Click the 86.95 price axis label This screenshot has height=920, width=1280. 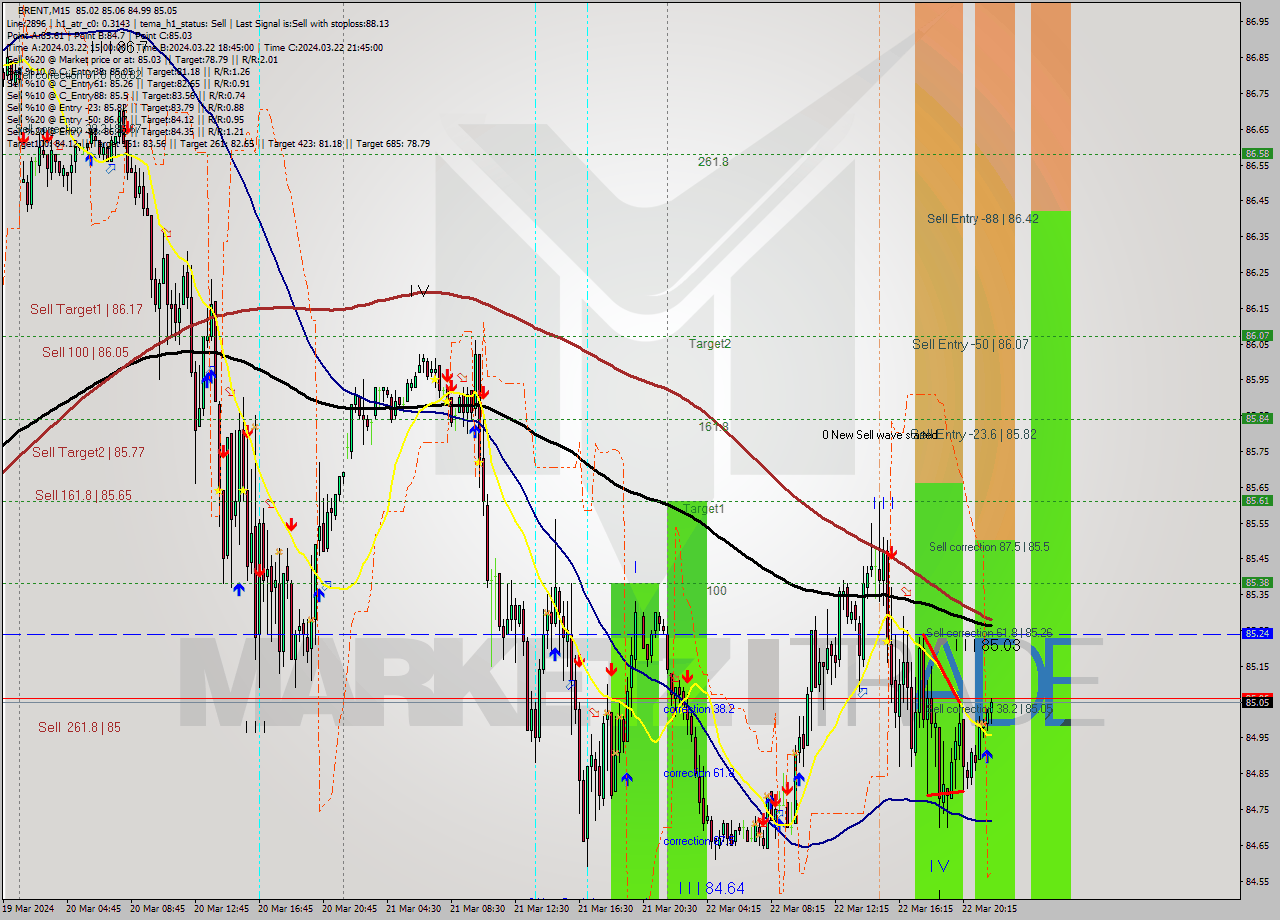click(1257, 21)
